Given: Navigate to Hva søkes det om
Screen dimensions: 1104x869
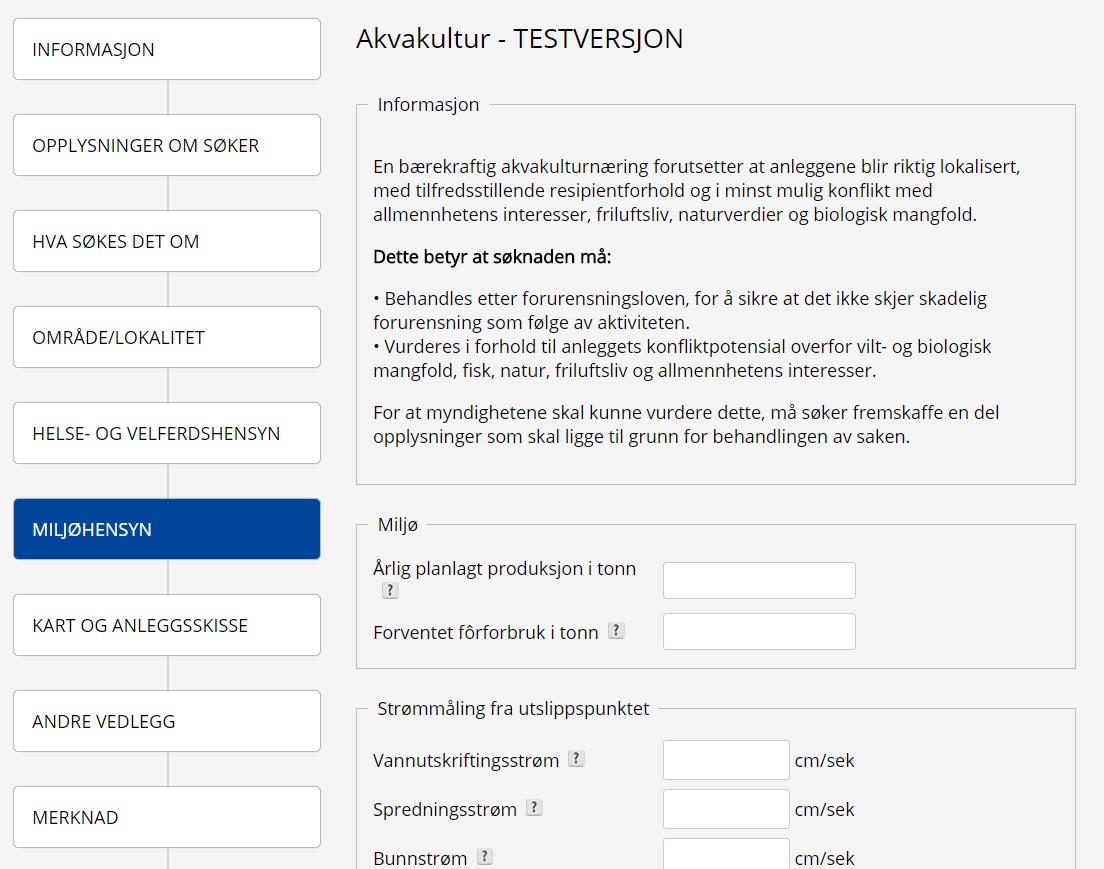Looking at the screenshot, I should point(167,241).
